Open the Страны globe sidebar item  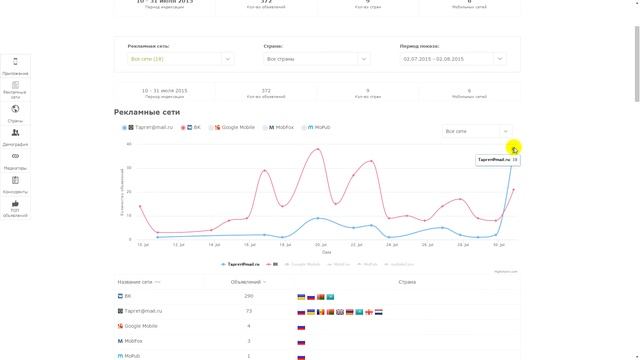[15, 113]
